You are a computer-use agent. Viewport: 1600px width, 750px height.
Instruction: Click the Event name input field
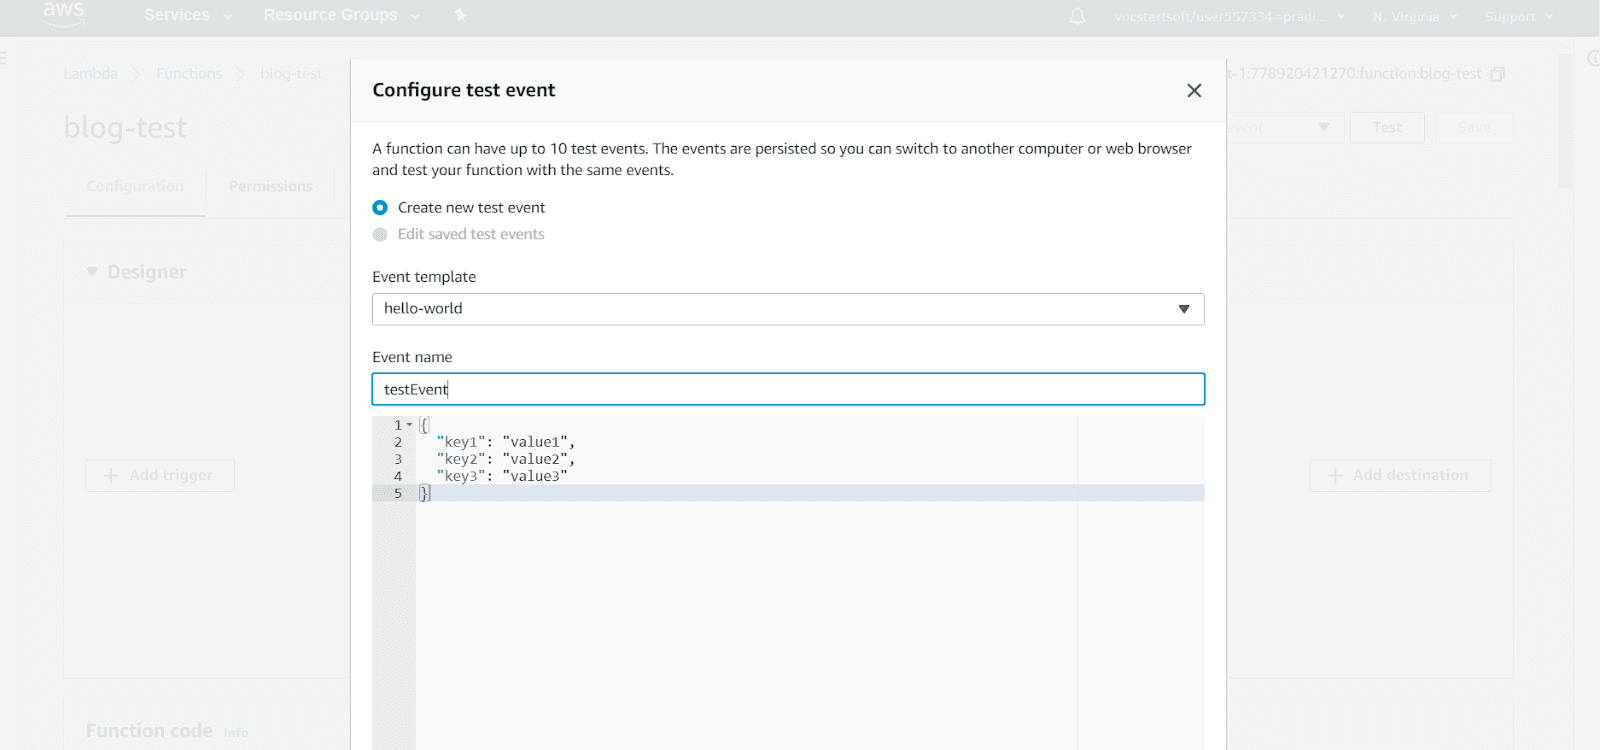788,389
